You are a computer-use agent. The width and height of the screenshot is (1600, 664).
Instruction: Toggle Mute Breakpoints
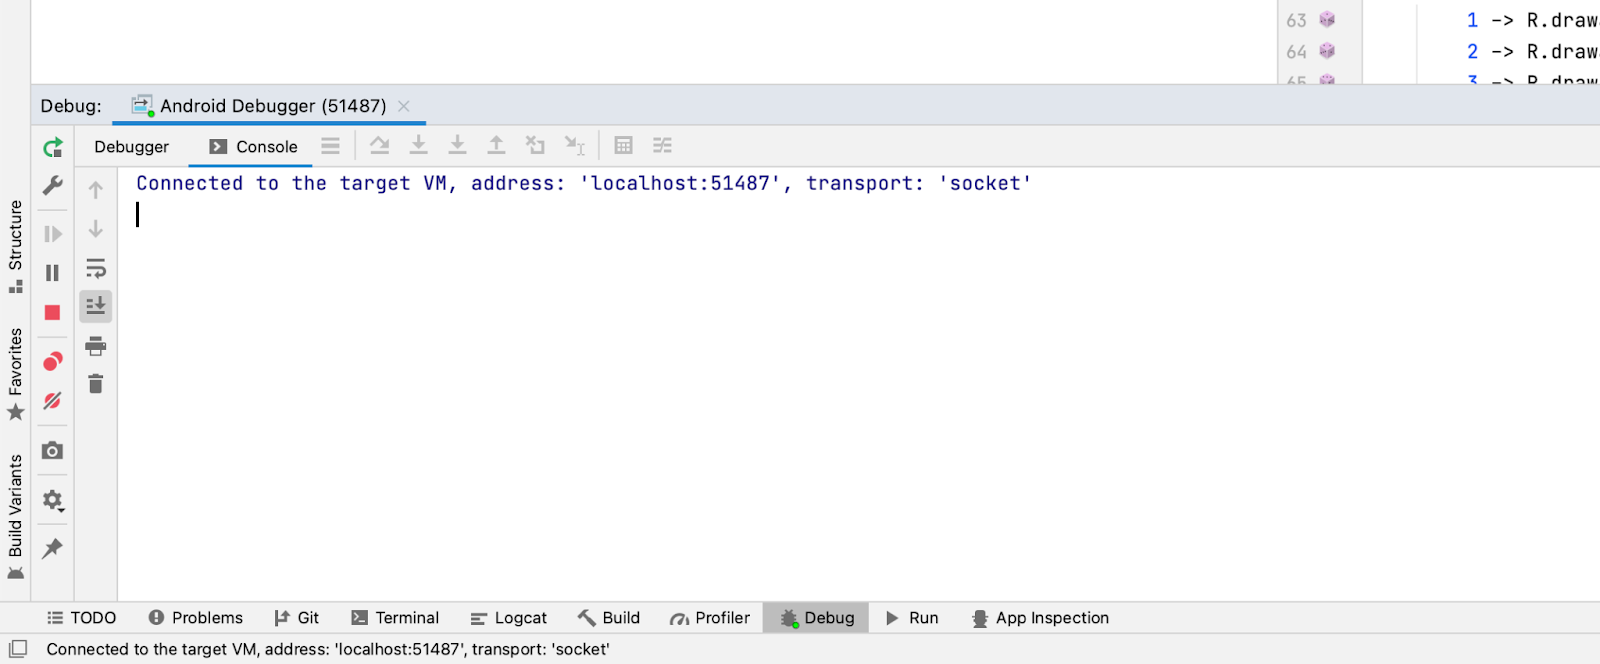coord(53,401)
